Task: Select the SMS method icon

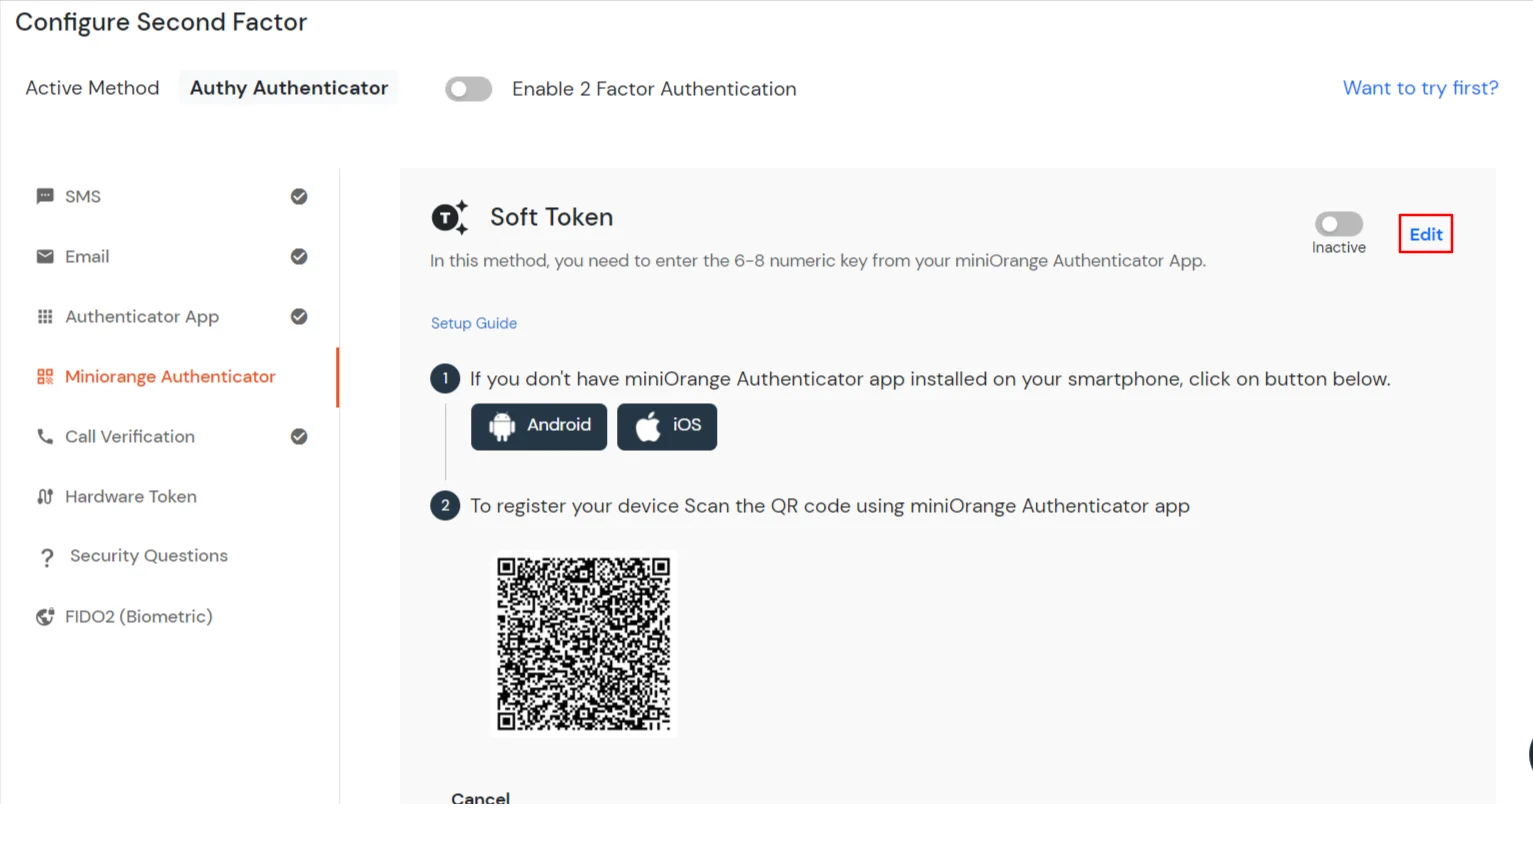Action: (44, 196)
